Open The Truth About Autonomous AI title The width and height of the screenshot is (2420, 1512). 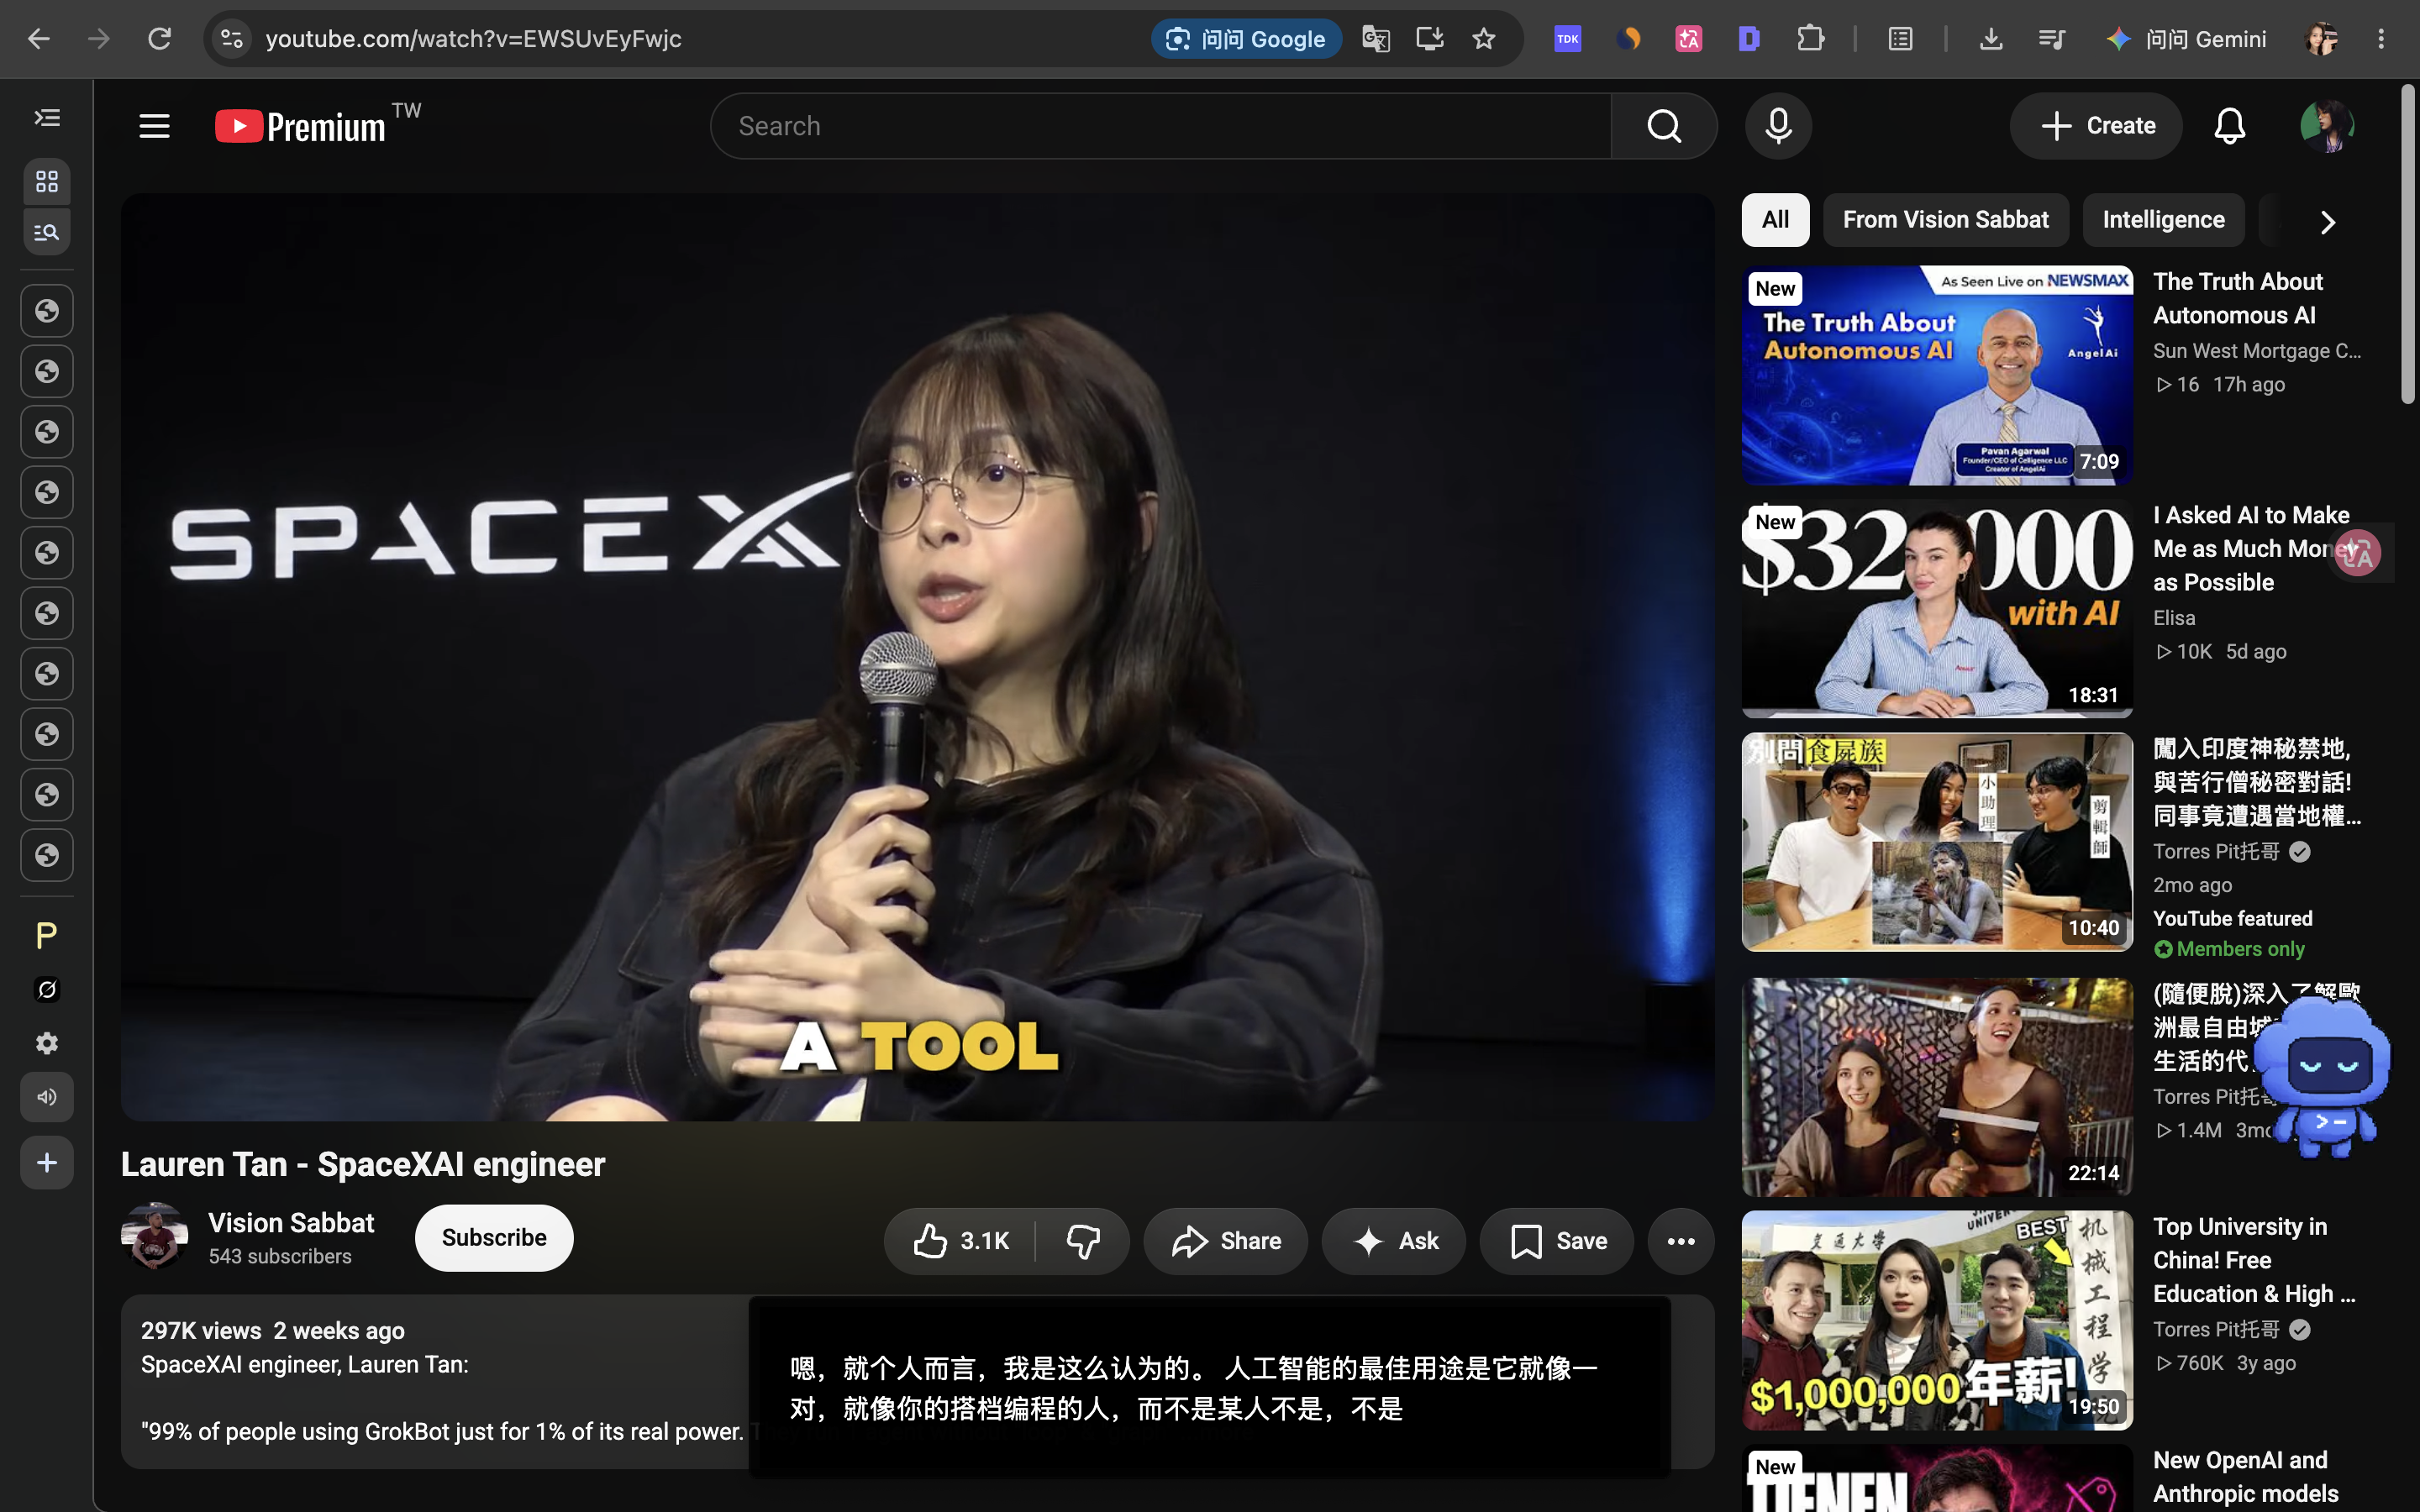click(2238, 298)
